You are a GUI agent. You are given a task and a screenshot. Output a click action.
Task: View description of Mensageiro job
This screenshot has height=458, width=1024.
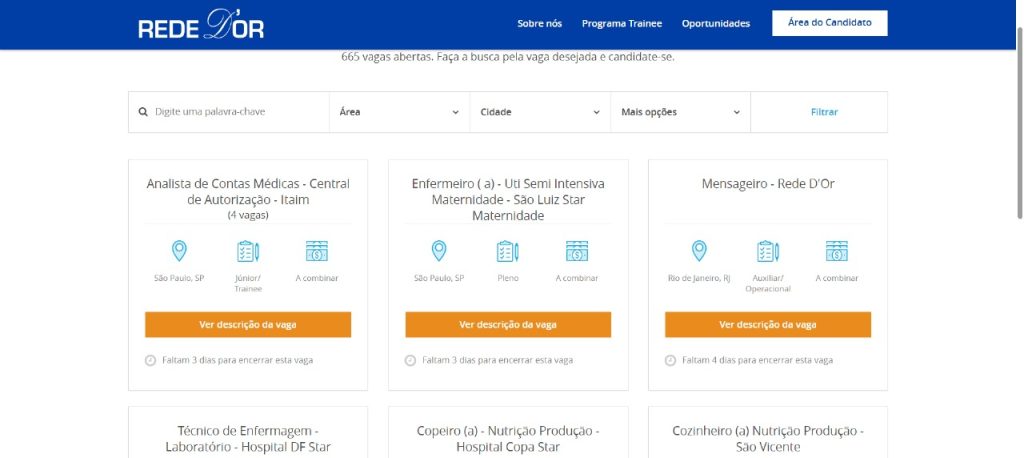(x=768, y=325)
